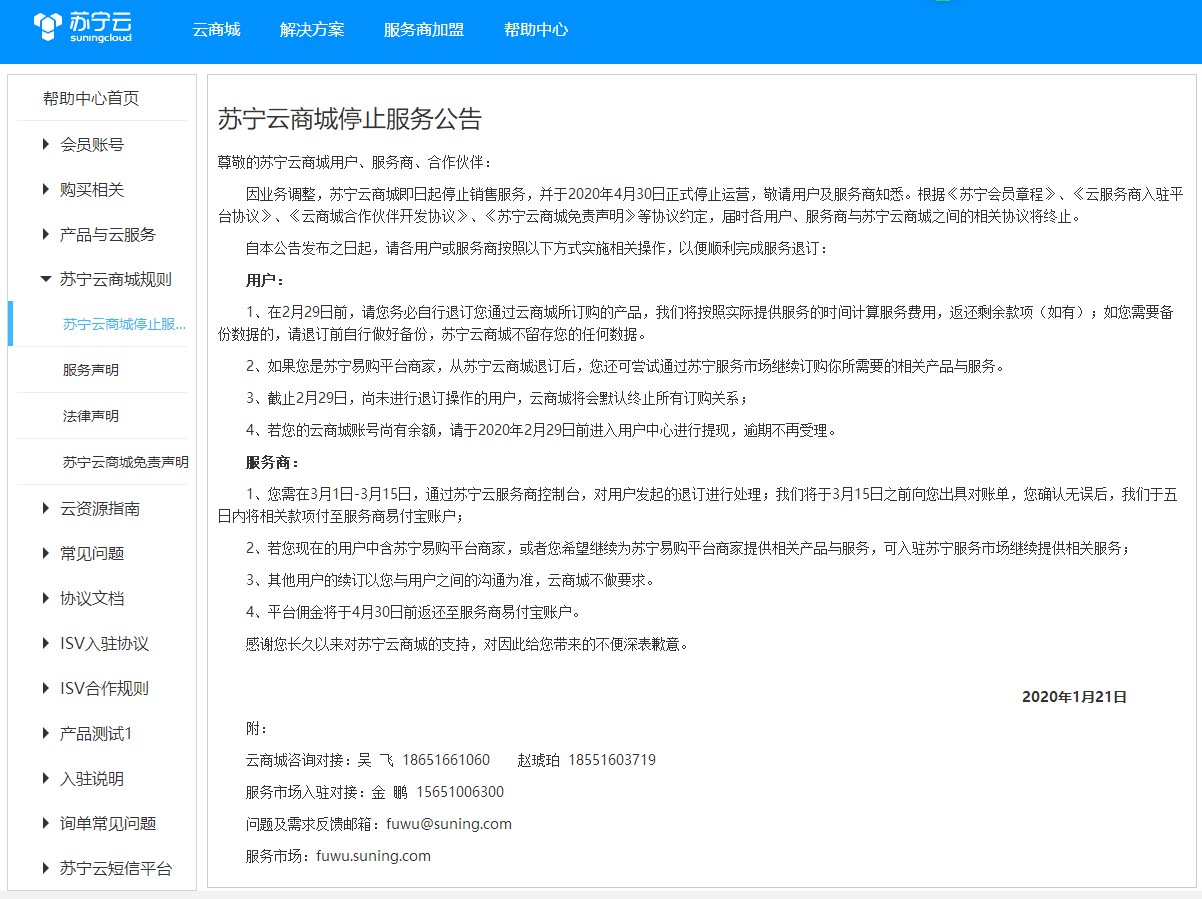Expand the 产品测试1 arrow
Screen dimensions: 1202x899
(46, 733)
